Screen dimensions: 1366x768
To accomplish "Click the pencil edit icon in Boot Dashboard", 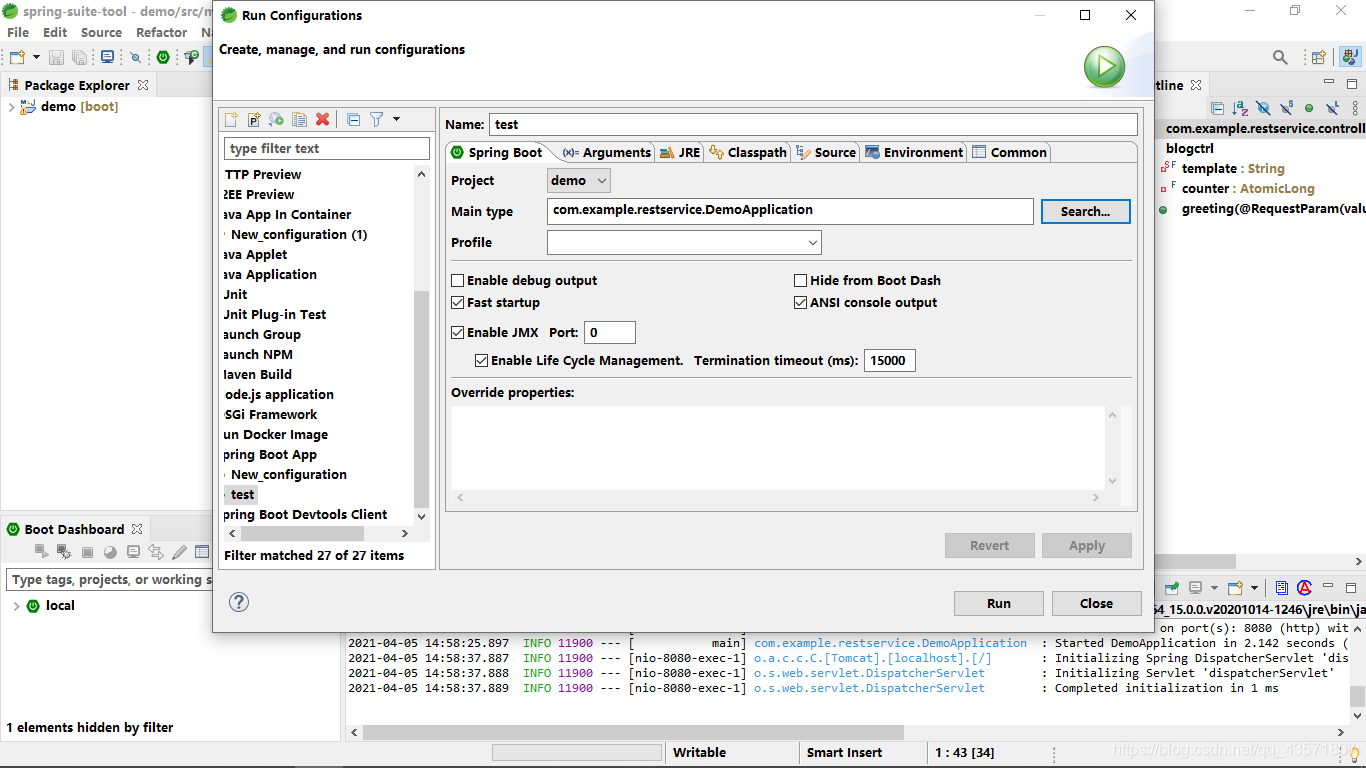I will pos(179,552).
